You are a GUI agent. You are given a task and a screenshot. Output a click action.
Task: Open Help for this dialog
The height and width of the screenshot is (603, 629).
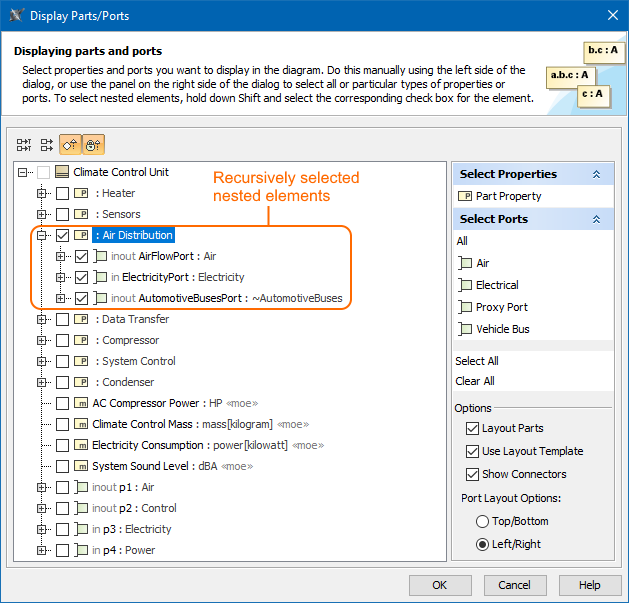(590, 585)
